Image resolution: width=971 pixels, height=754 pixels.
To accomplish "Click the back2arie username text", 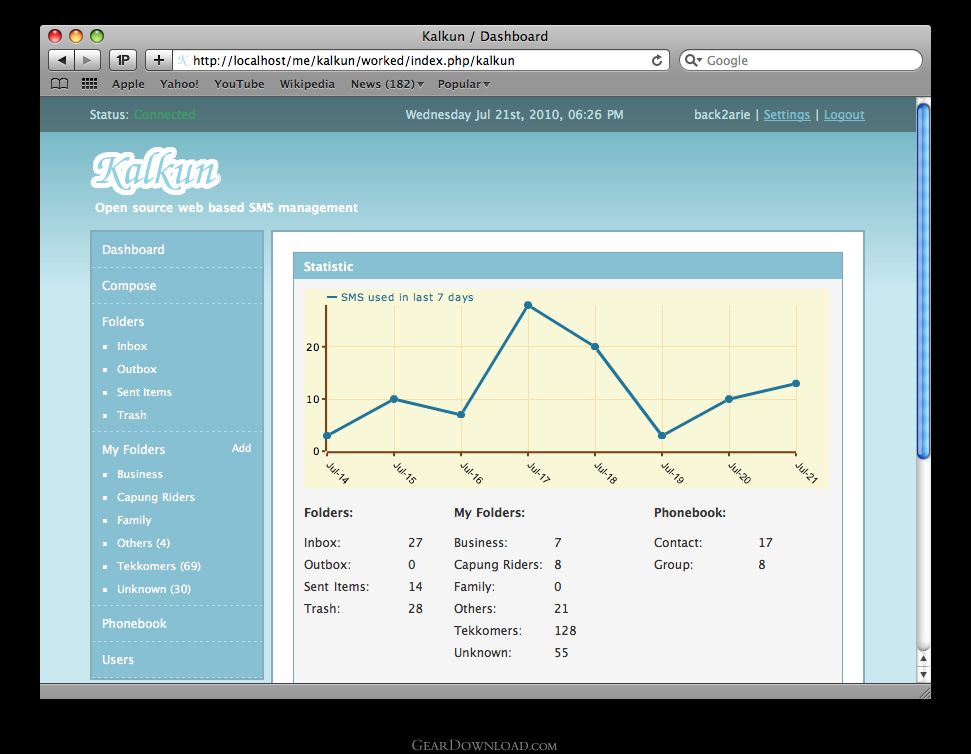I will (x=722, y=115).
